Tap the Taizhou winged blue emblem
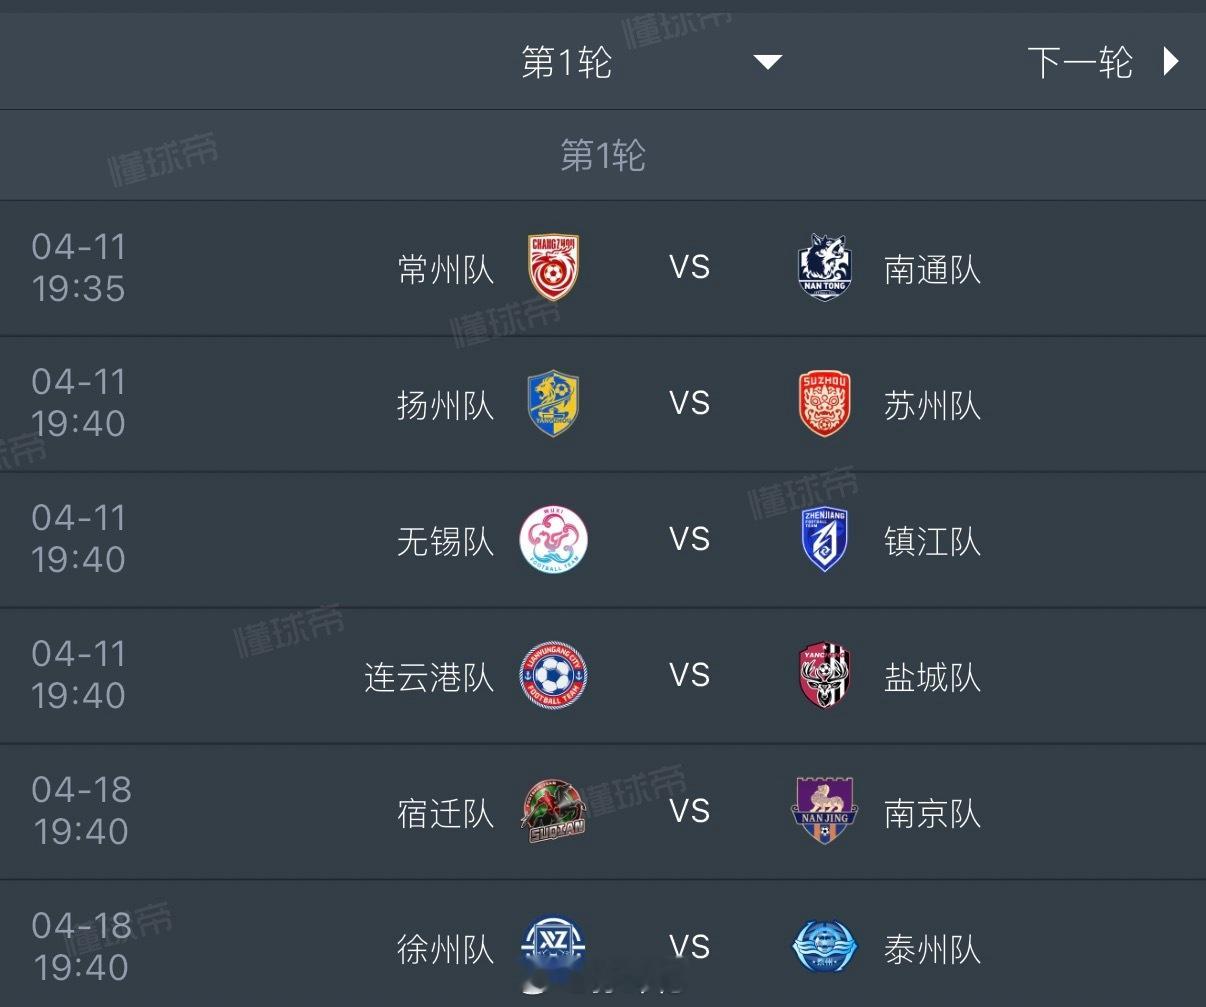The image size is (1206, 1007). pyautogui.click(x=824, y=946)
